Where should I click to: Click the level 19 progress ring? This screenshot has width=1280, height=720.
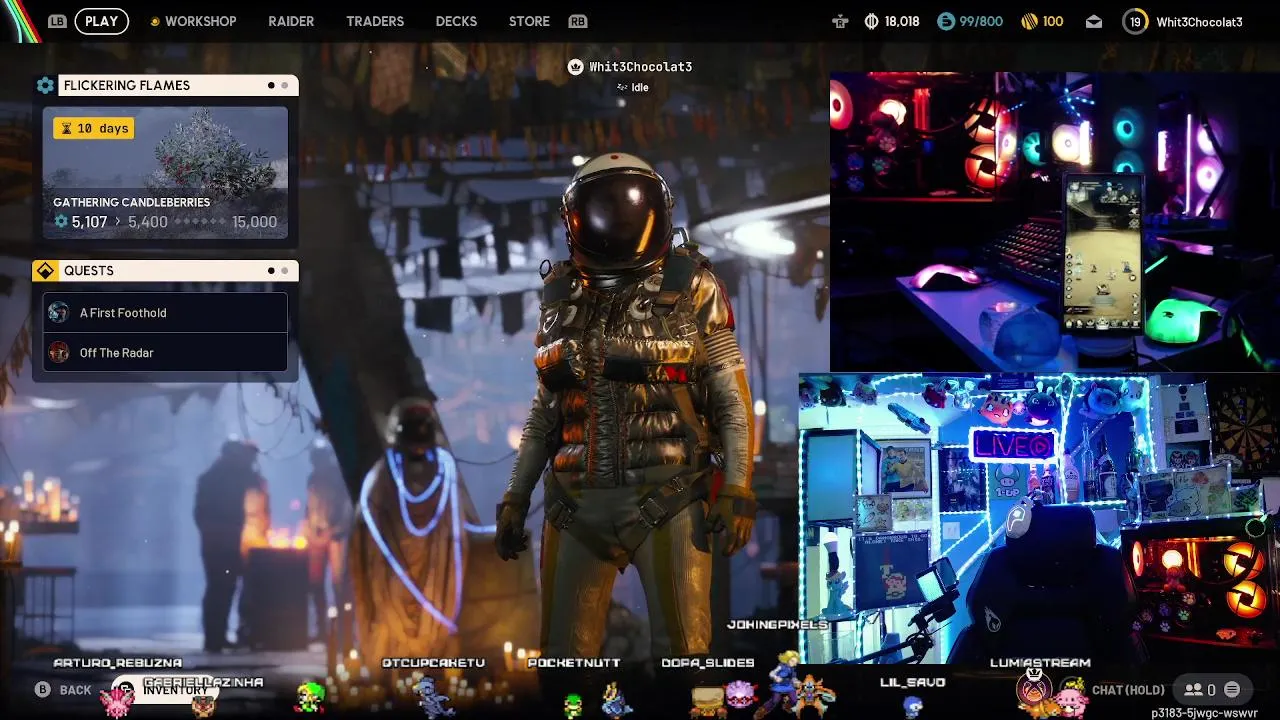coord(1135,21)
